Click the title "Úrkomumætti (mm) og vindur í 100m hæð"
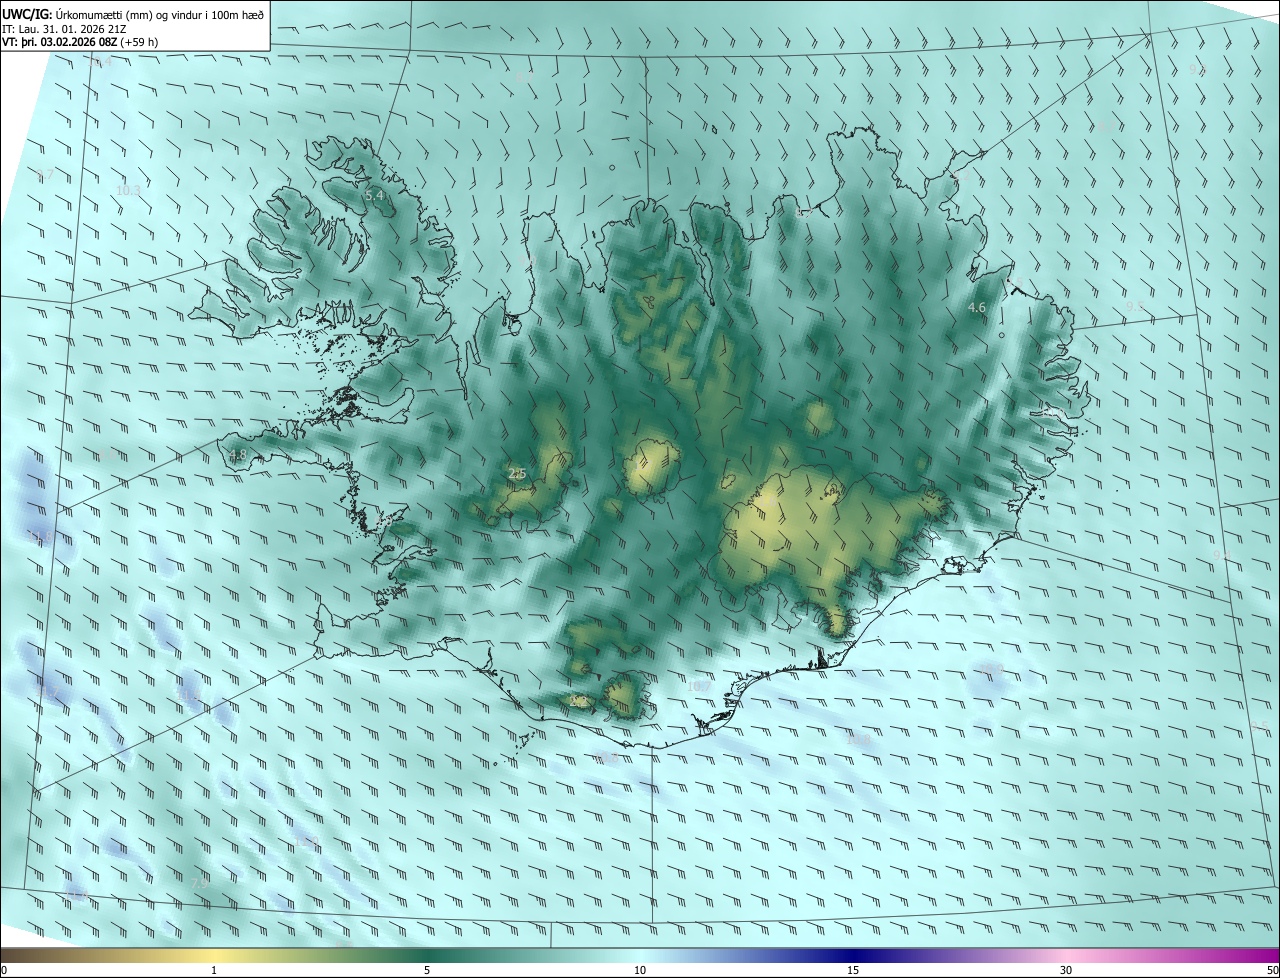The width and height of the screenshot is (1280, 978). click(159, 14)
